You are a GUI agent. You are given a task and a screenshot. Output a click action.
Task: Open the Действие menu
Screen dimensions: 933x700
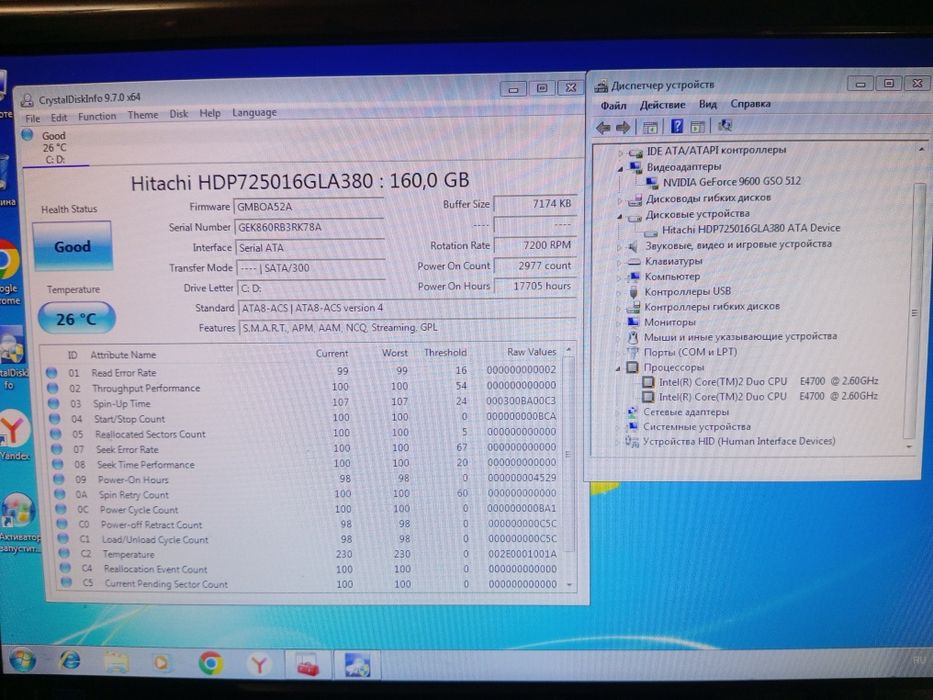tap(662, 105)
